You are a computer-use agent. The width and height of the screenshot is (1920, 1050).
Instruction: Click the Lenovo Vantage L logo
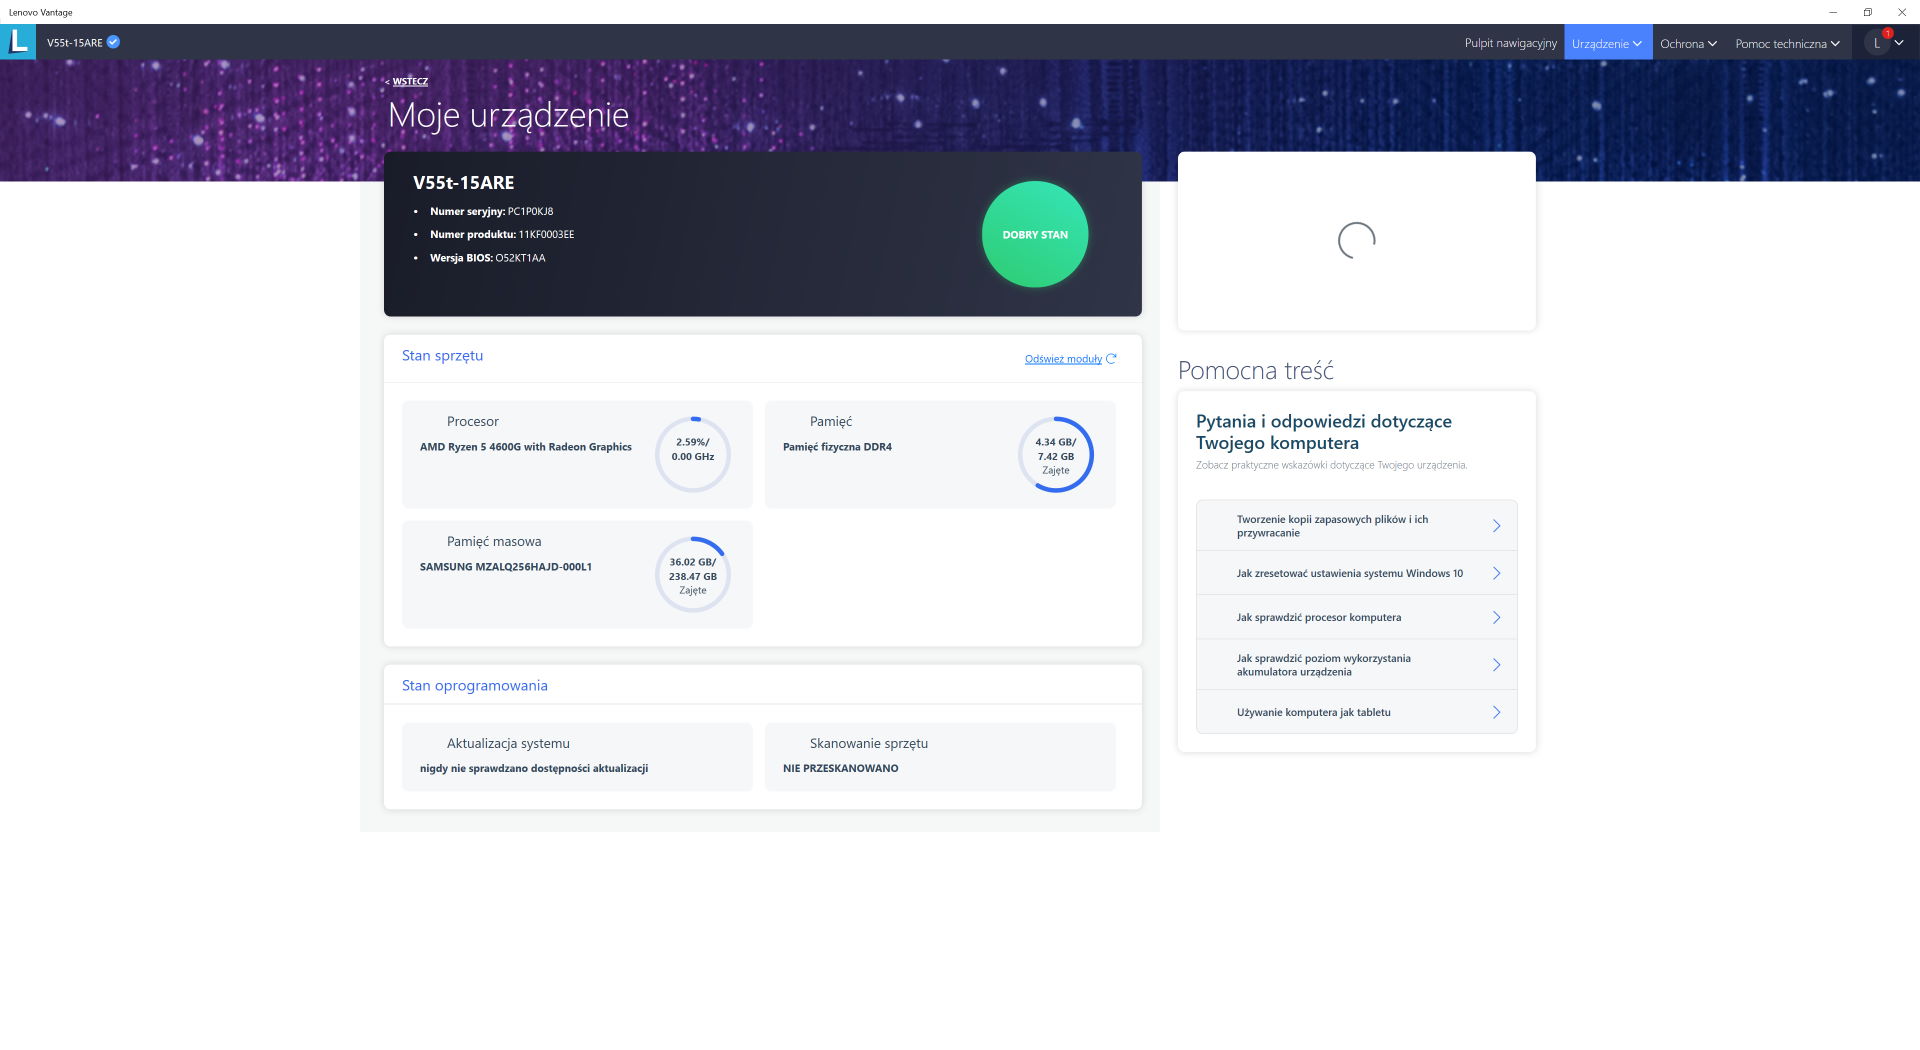(x=18, y=42)
